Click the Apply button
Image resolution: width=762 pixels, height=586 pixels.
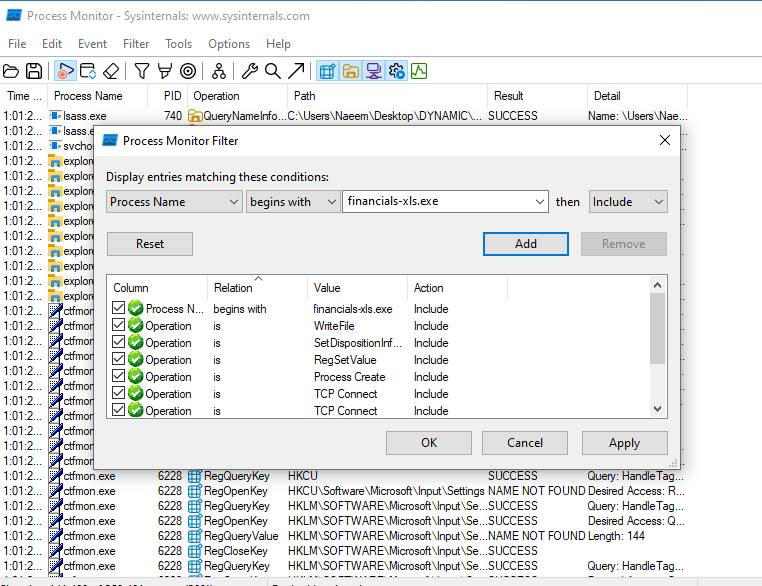[x=624, y=443]
